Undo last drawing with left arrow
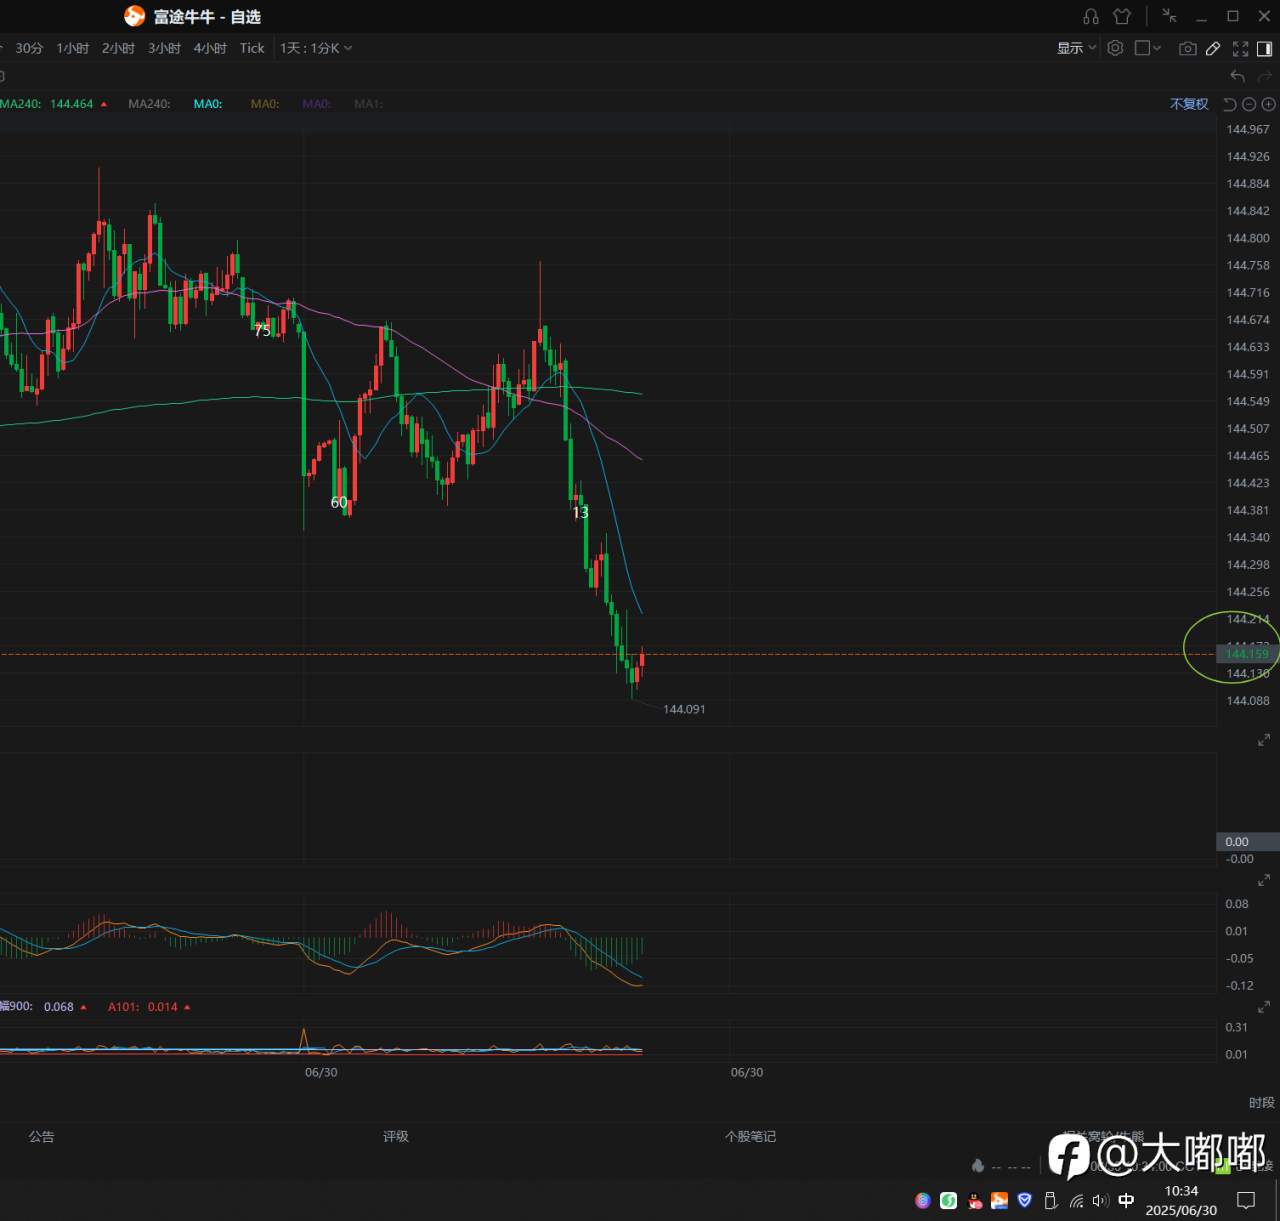This screenshot has width=1280, height=1221. click(1238, 76)
